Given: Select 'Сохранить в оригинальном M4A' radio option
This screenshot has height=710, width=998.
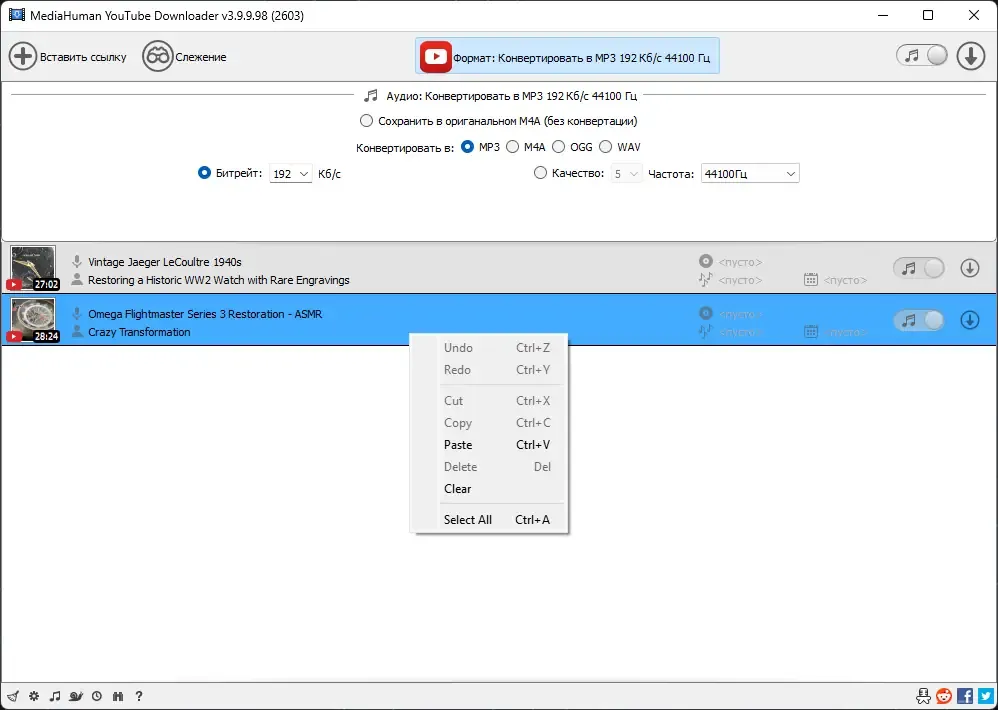Looking at the screenshot, I should [366, 121].
